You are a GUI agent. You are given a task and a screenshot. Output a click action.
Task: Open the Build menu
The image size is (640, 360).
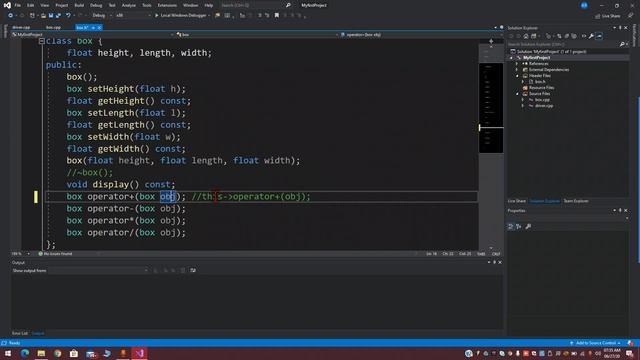[x=79, y=5]
